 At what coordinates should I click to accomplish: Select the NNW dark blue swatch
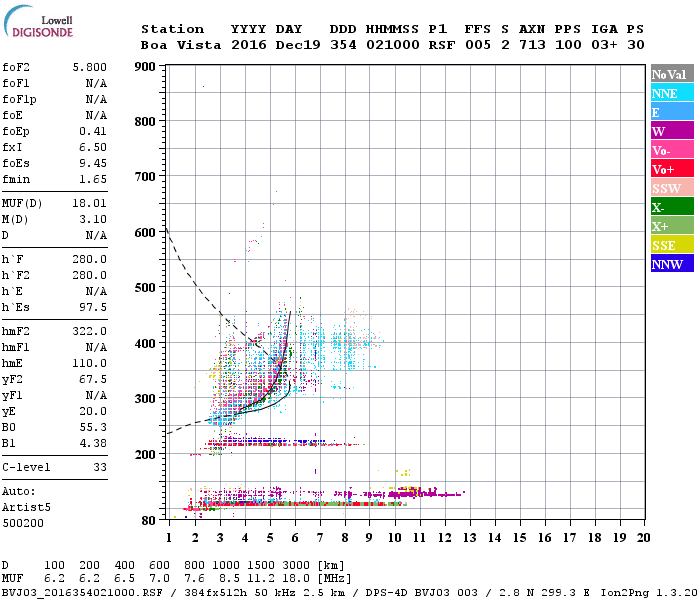[x=672, y=263]
